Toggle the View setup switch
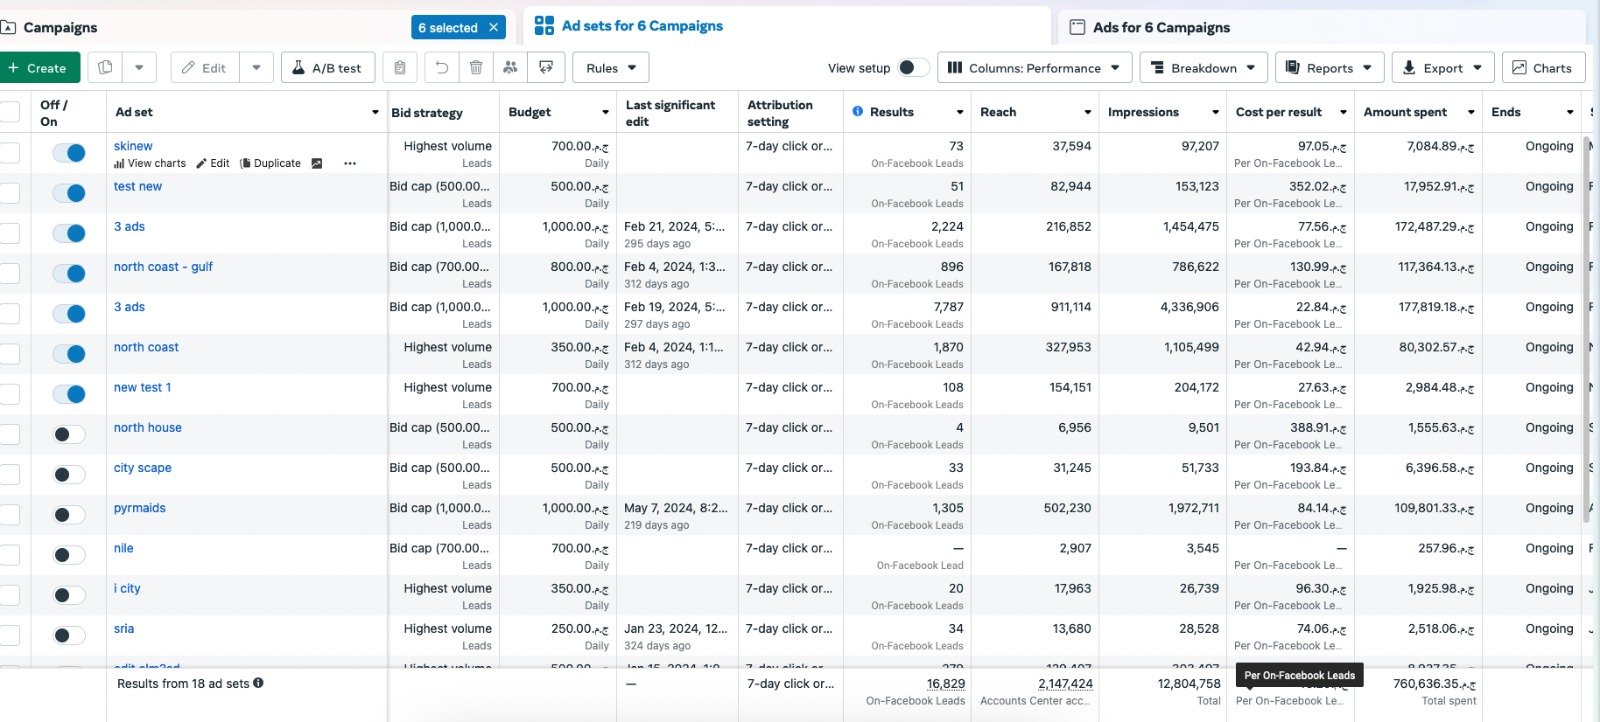The image size is (1600, 722). point(912,68)
